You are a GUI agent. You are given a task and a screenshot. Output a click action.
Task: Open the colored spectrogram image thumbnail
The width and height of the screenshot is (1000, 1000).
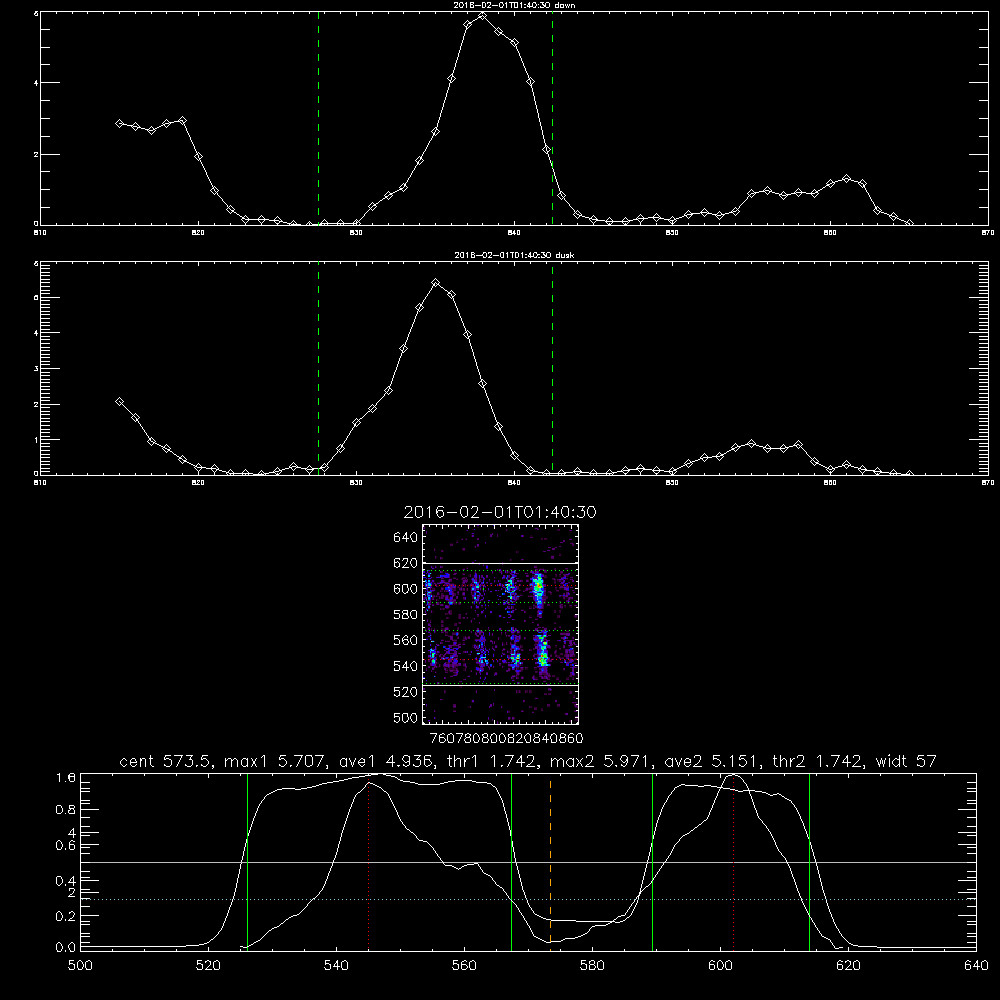[501, 624]
